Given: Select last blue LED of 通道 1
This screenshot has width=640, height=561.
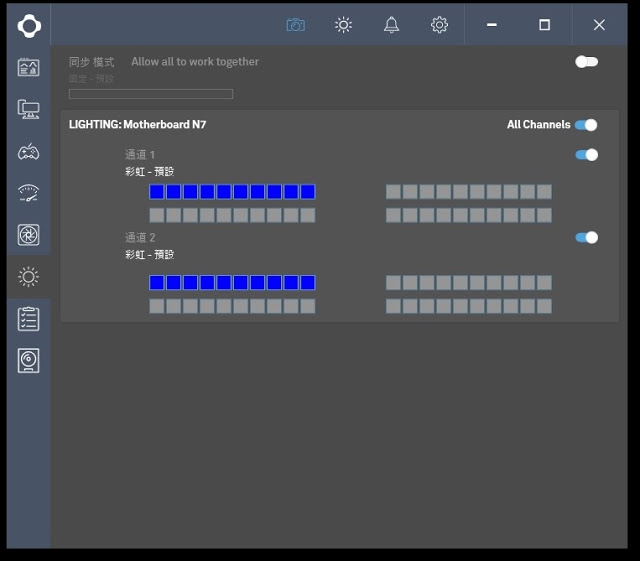Looking at the screenshot, I should click(x=308, y=192).
